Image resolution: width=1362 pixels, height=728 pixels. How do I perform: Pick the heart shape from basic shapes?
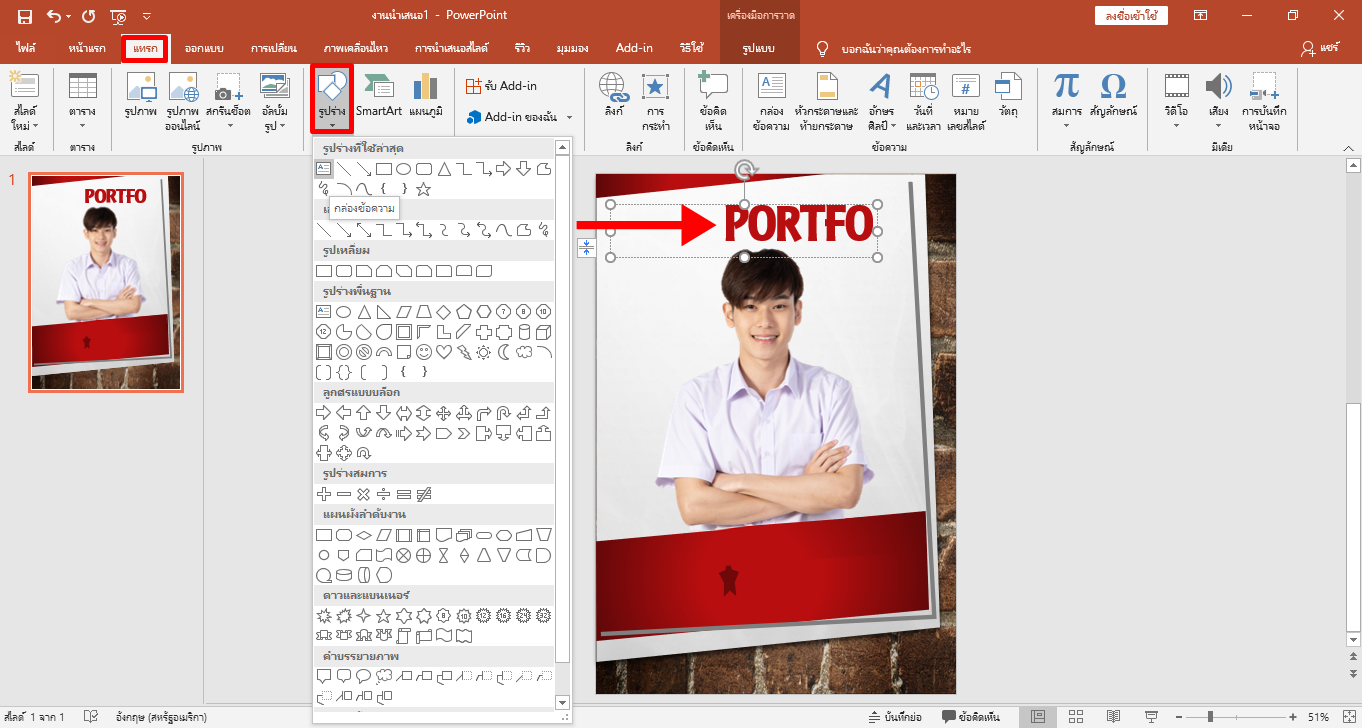[x=444, y=352]
